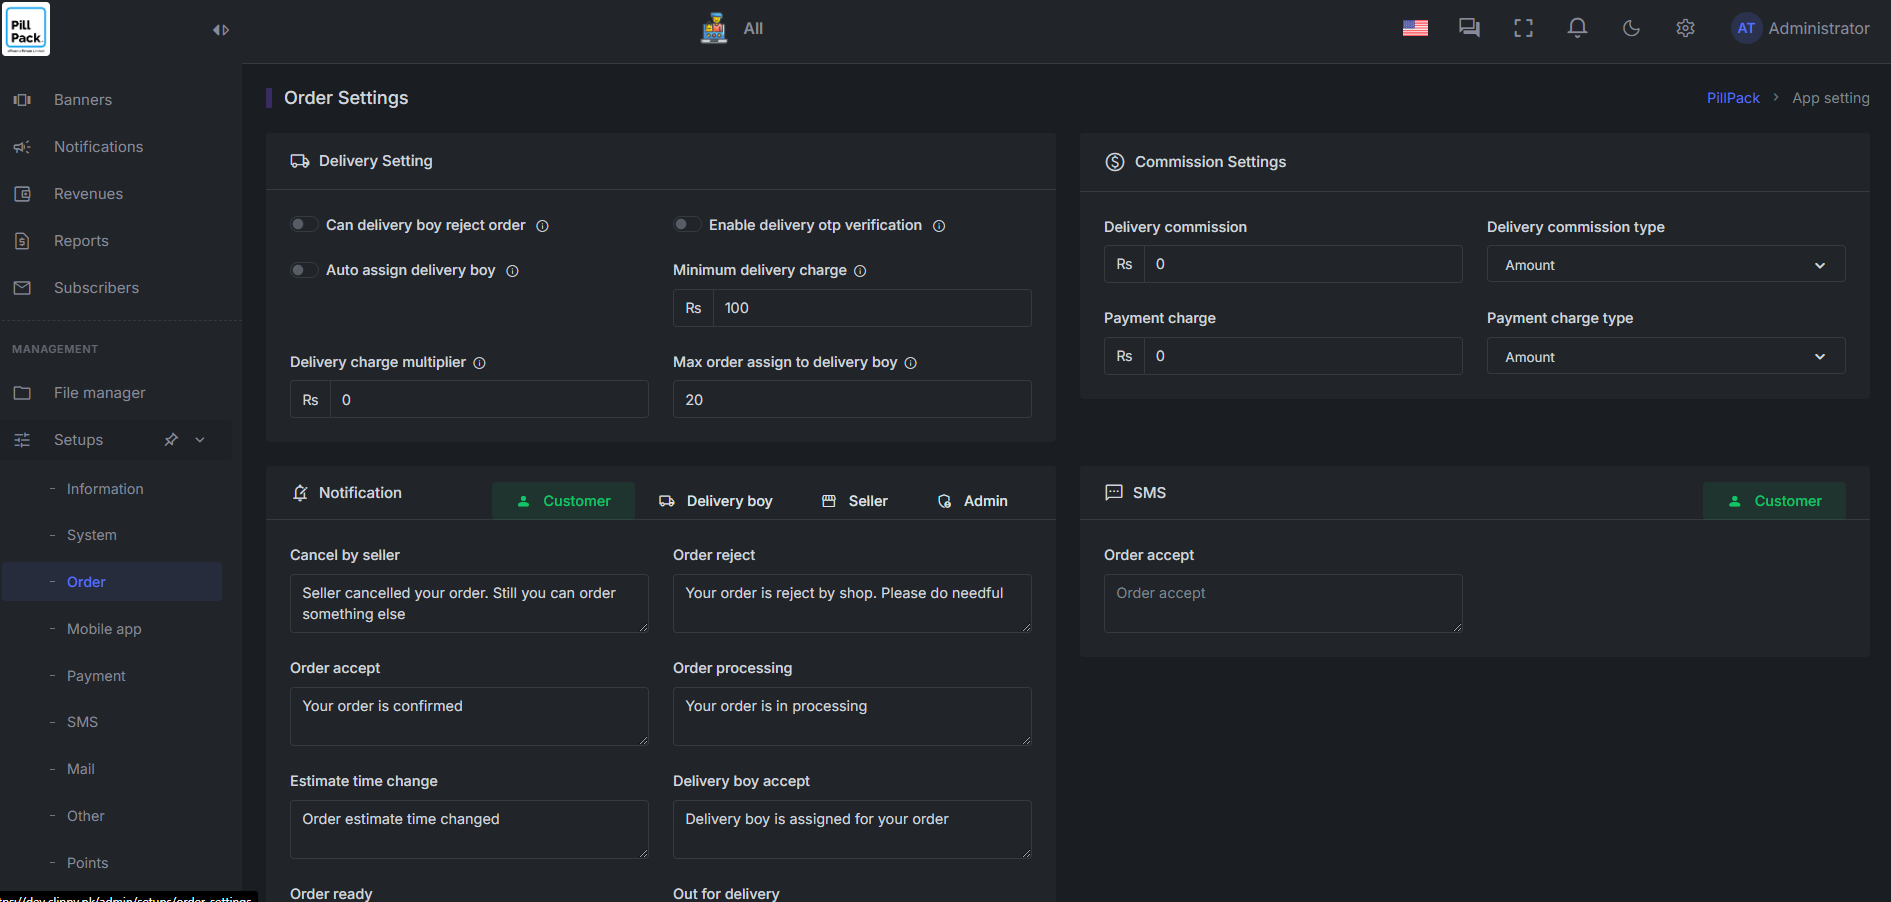Open Mobile app in the sidebar
Viewport: 1891px width, 902px height.
[104, 629]
